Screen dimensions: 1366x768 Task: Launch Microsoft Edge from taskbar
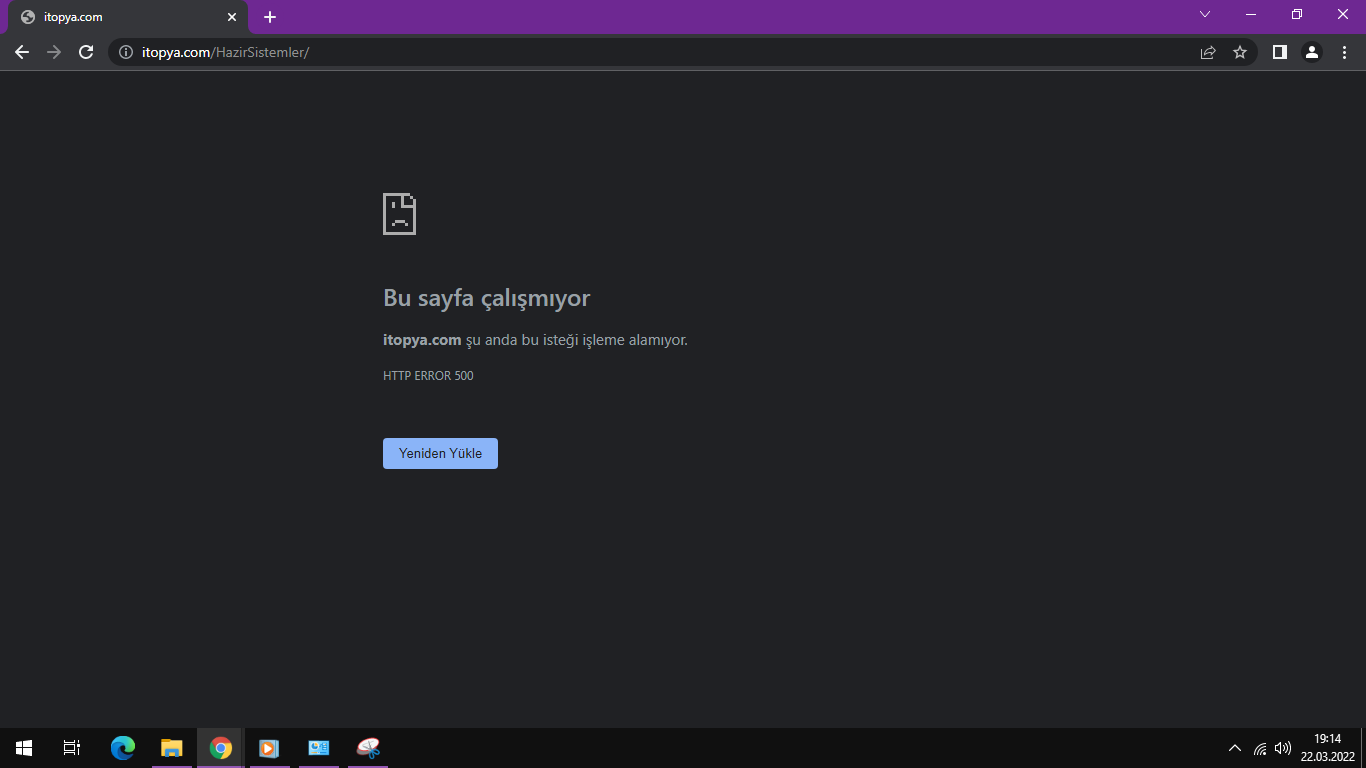pyautogui.click(x=123, y=748)
